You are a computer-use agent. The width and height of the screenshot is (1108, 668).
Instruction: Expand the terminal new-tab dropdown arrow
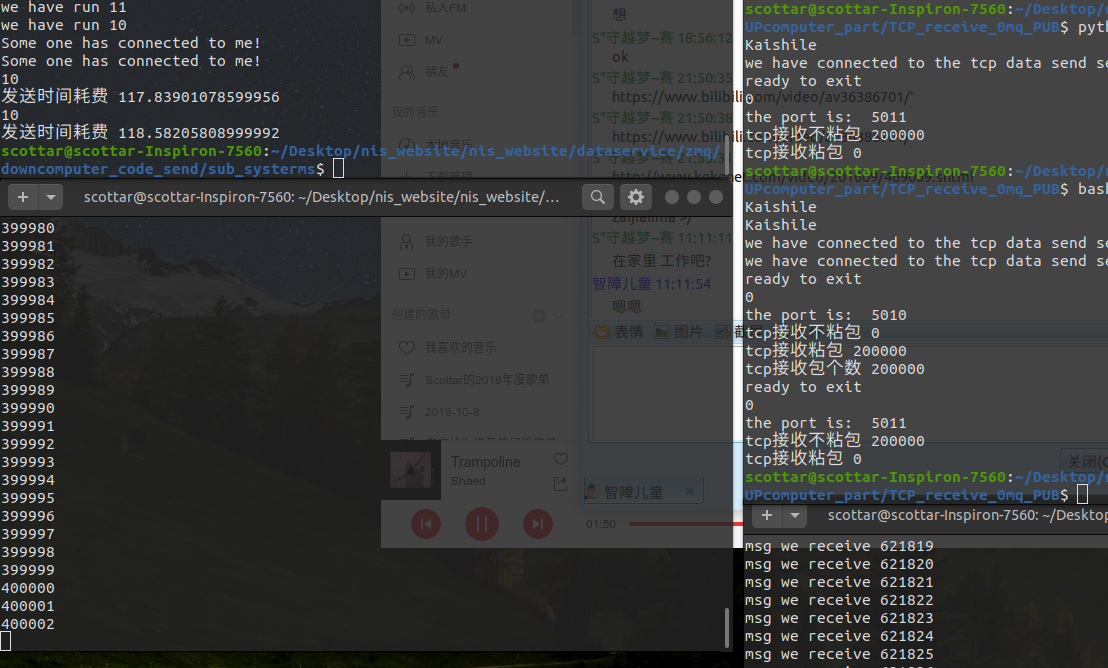[x=51, y=197]
